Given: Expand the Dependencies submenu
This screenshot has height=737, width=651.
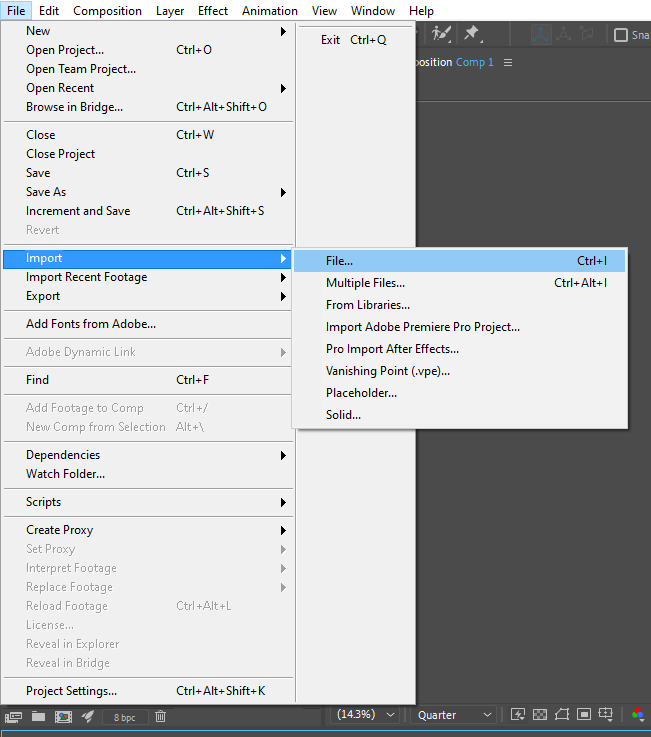Looking at the screenshot, I should tap(148, 455).
